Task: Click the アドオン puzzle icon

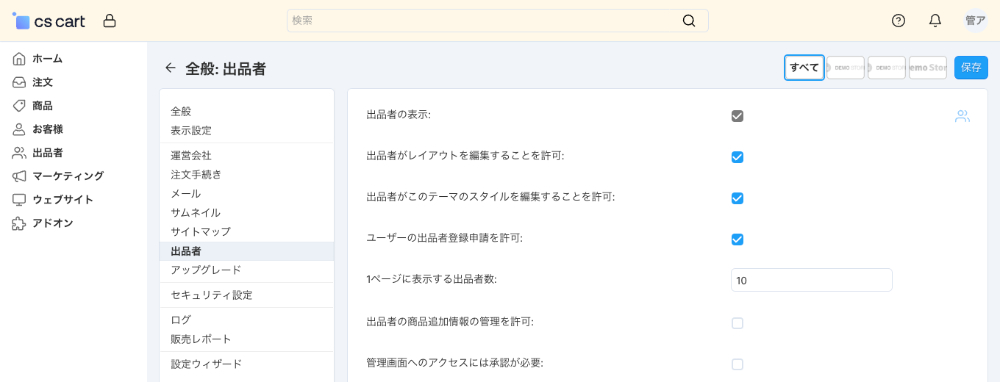Action: click(x=19, y=223)
